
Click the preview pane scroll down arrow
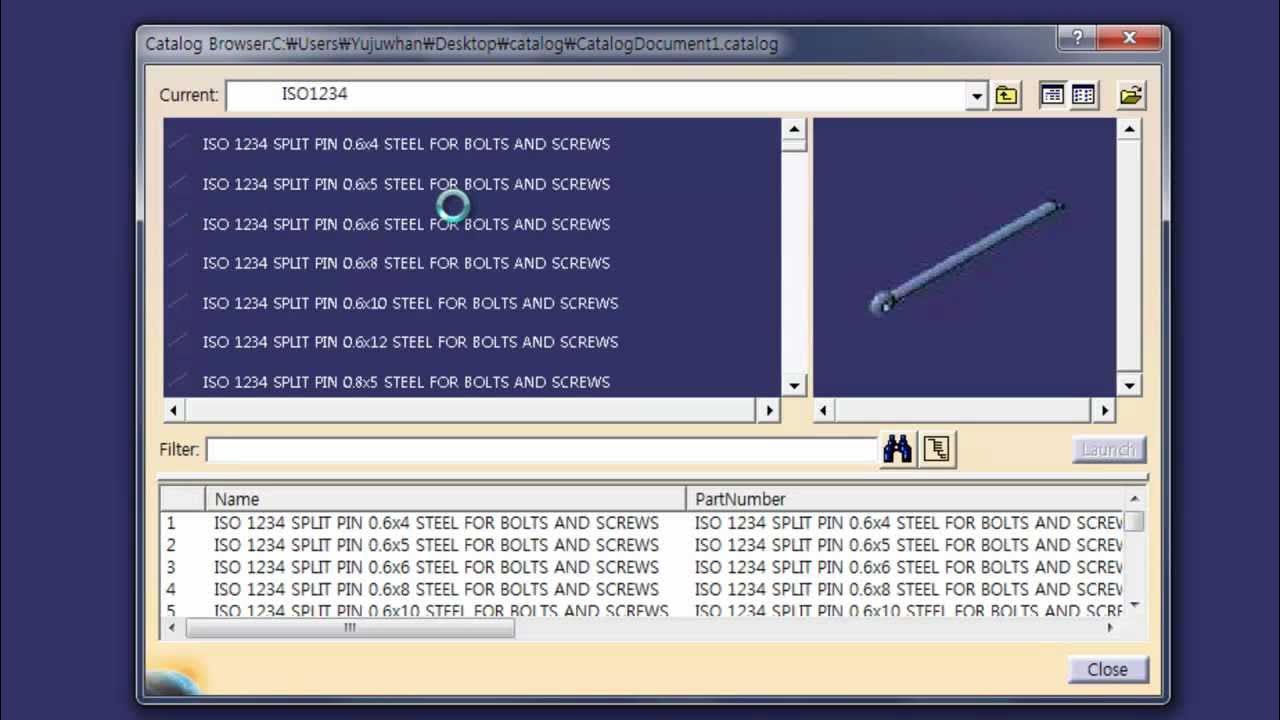click(1129, 386)
